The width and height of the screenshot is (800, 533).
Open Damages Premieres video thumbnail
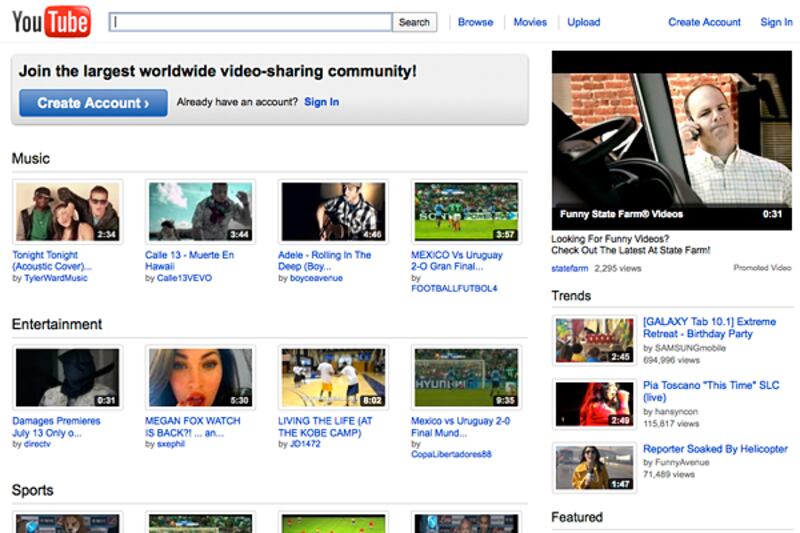tap(67, 377)
